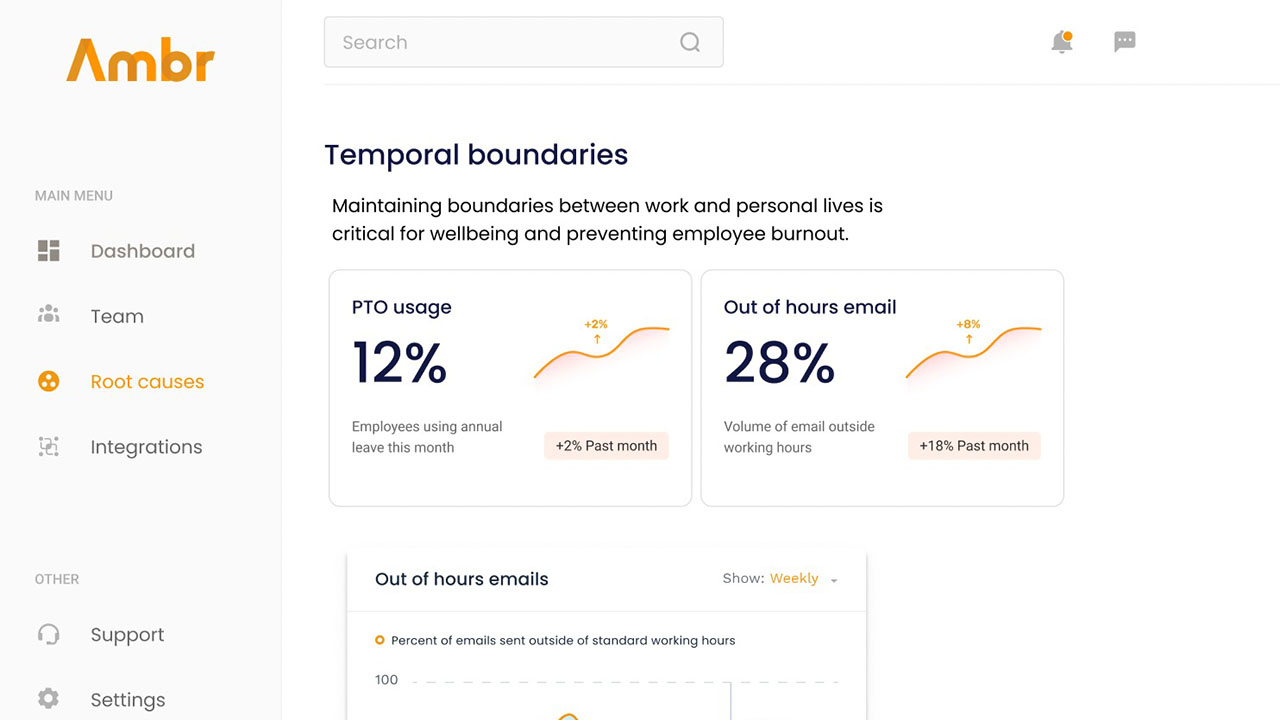Click the PTO usage trend chart
The width and height of the screenshot is (1280, 720).
pos(601,352)
